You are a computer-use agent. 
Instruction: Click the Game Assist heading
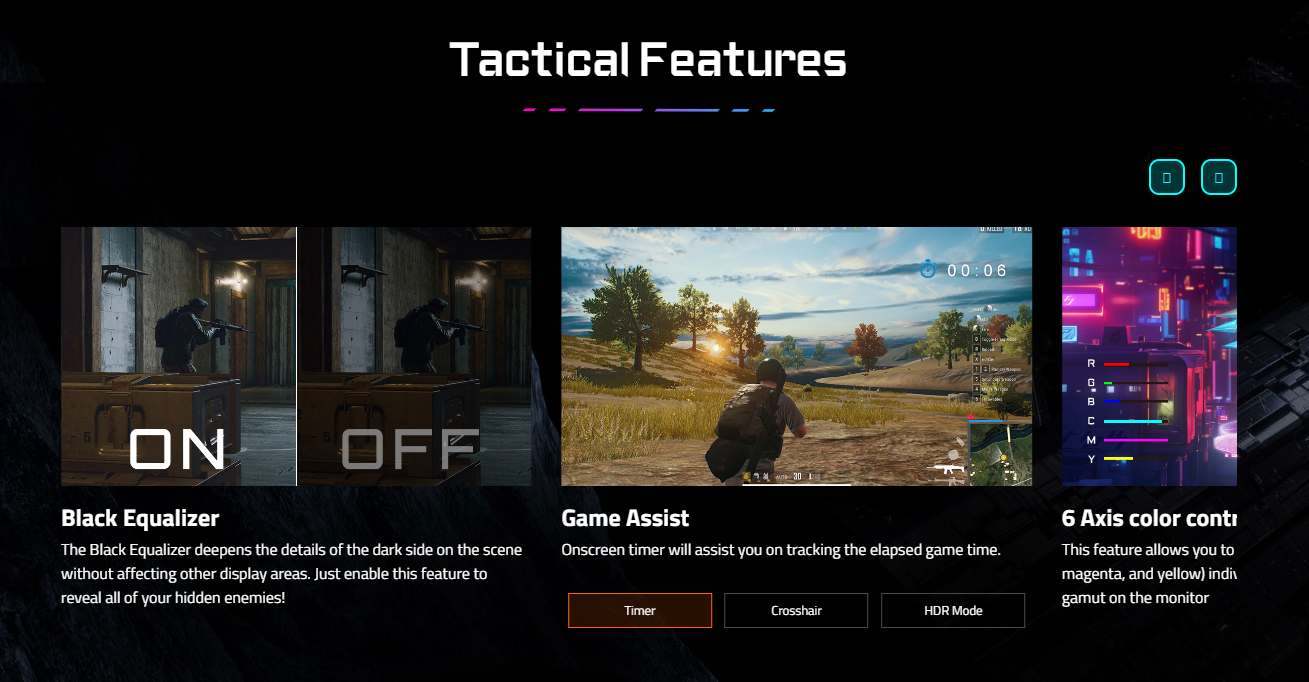click(x=625, y=518)
